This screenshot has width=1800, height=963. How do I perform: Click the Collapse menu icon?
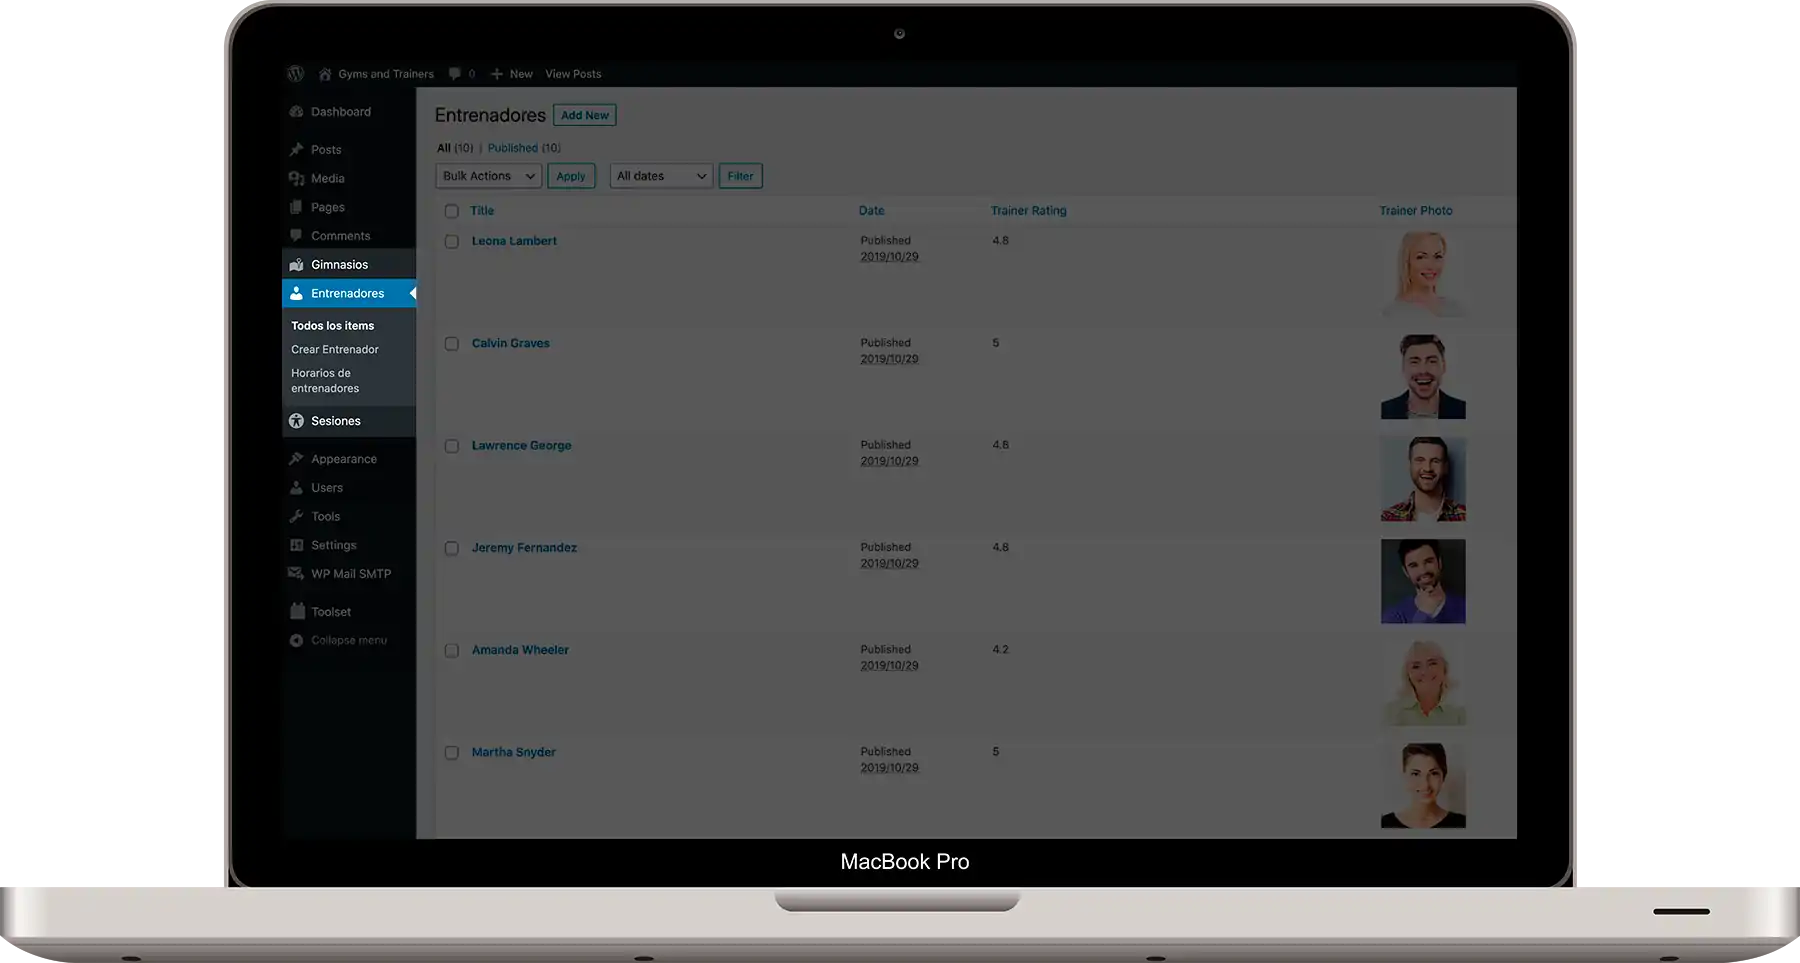point(296,640)
